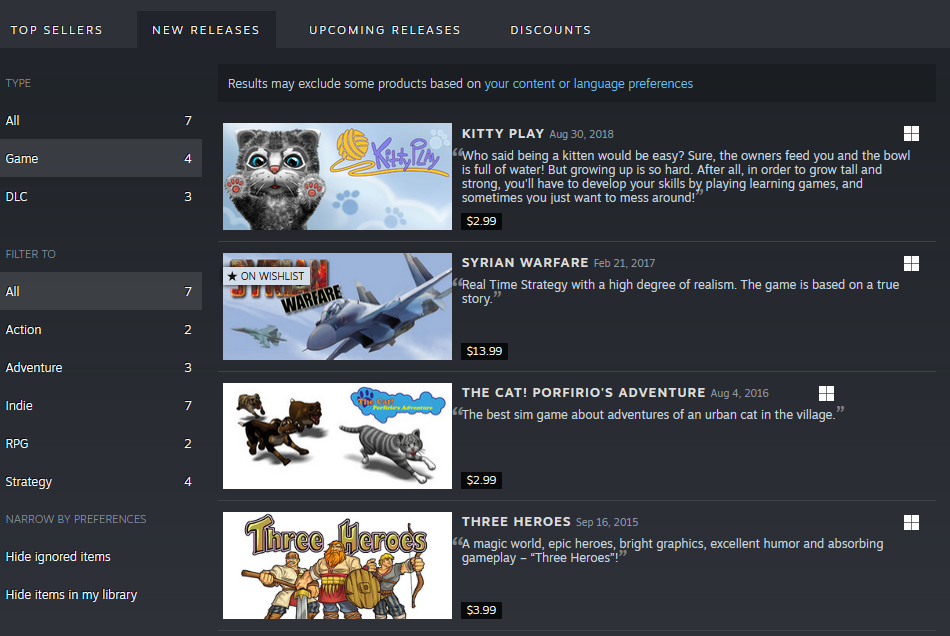
Task: Open the New Releases tab
Action: [x=206, y=30]
